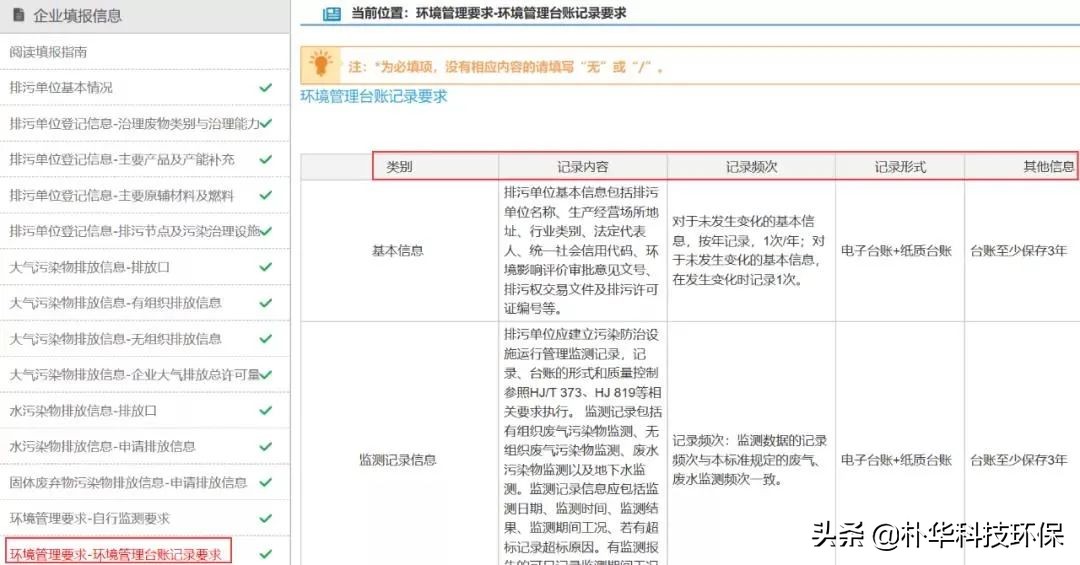Screen dimensions: 1080x565
Task: Click checkmark next to 排污单位基本情况
Action: point(265,88)
